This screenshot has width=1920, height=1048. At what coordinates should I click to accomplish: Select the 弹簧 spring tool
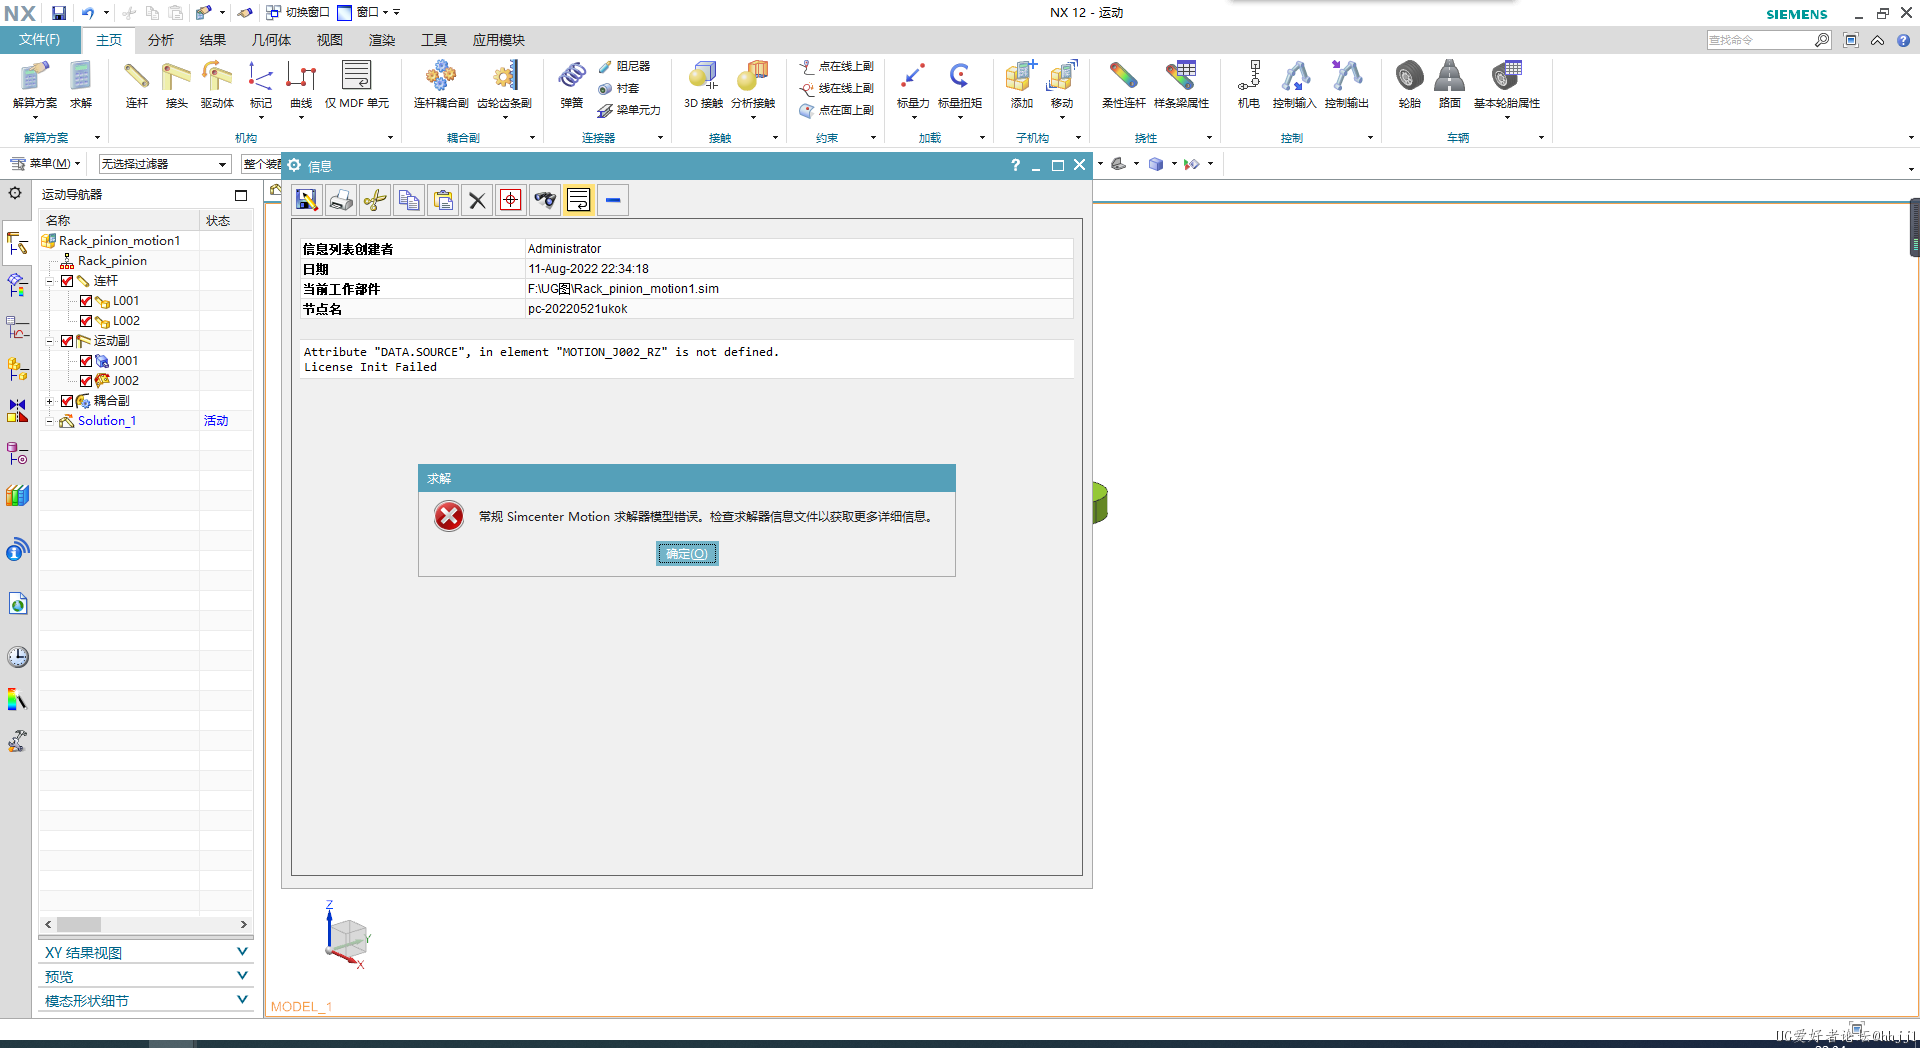[572, 84]
